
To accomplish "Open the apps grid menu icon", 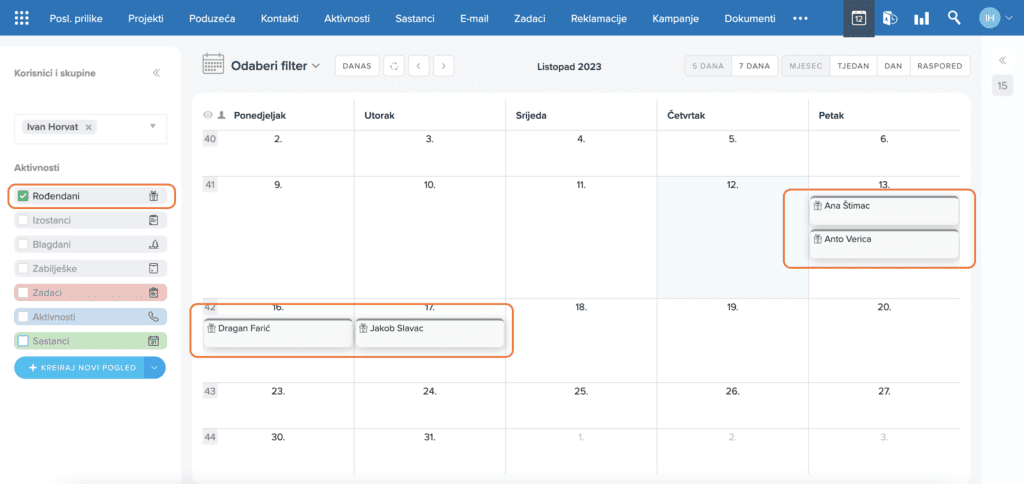I will pyautogui.click(x=21, y=18).
